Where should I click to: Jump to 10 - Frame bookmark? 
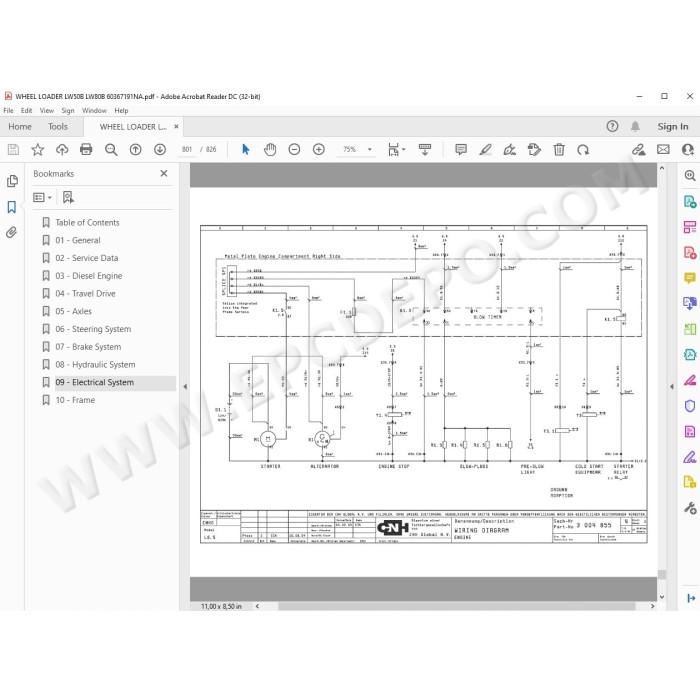(x=75, y=400)
